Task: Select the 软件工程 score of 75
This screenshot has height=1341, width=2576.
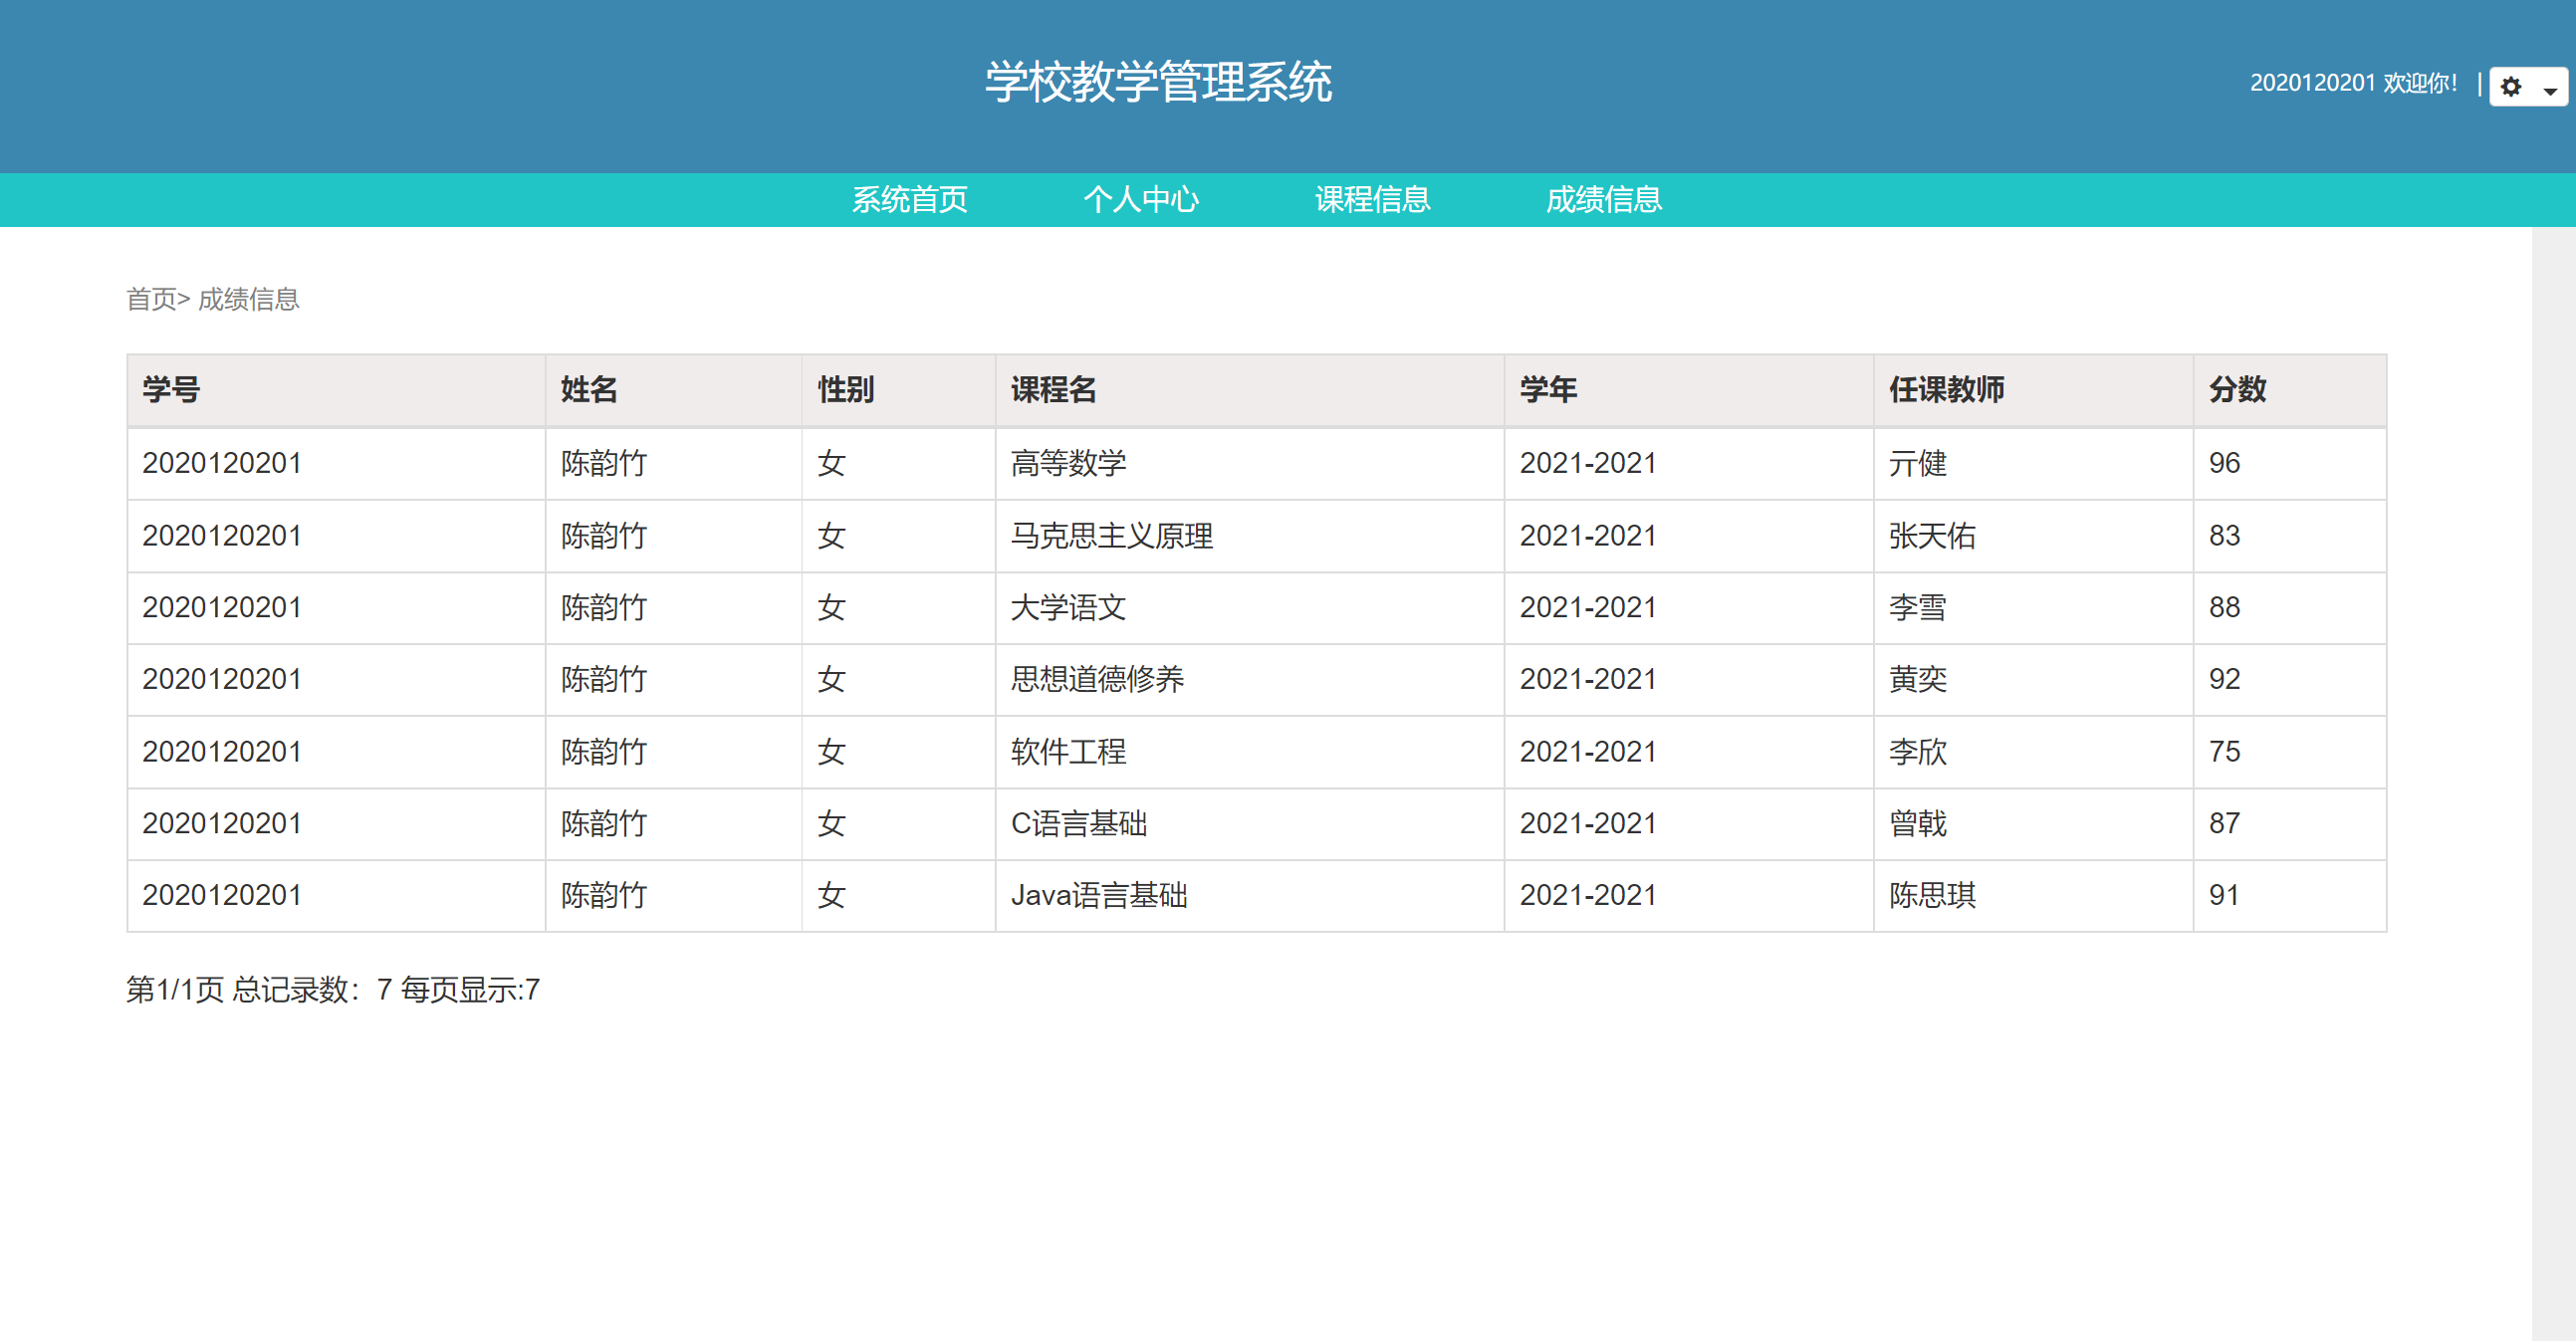Action: click(2222, 751)
